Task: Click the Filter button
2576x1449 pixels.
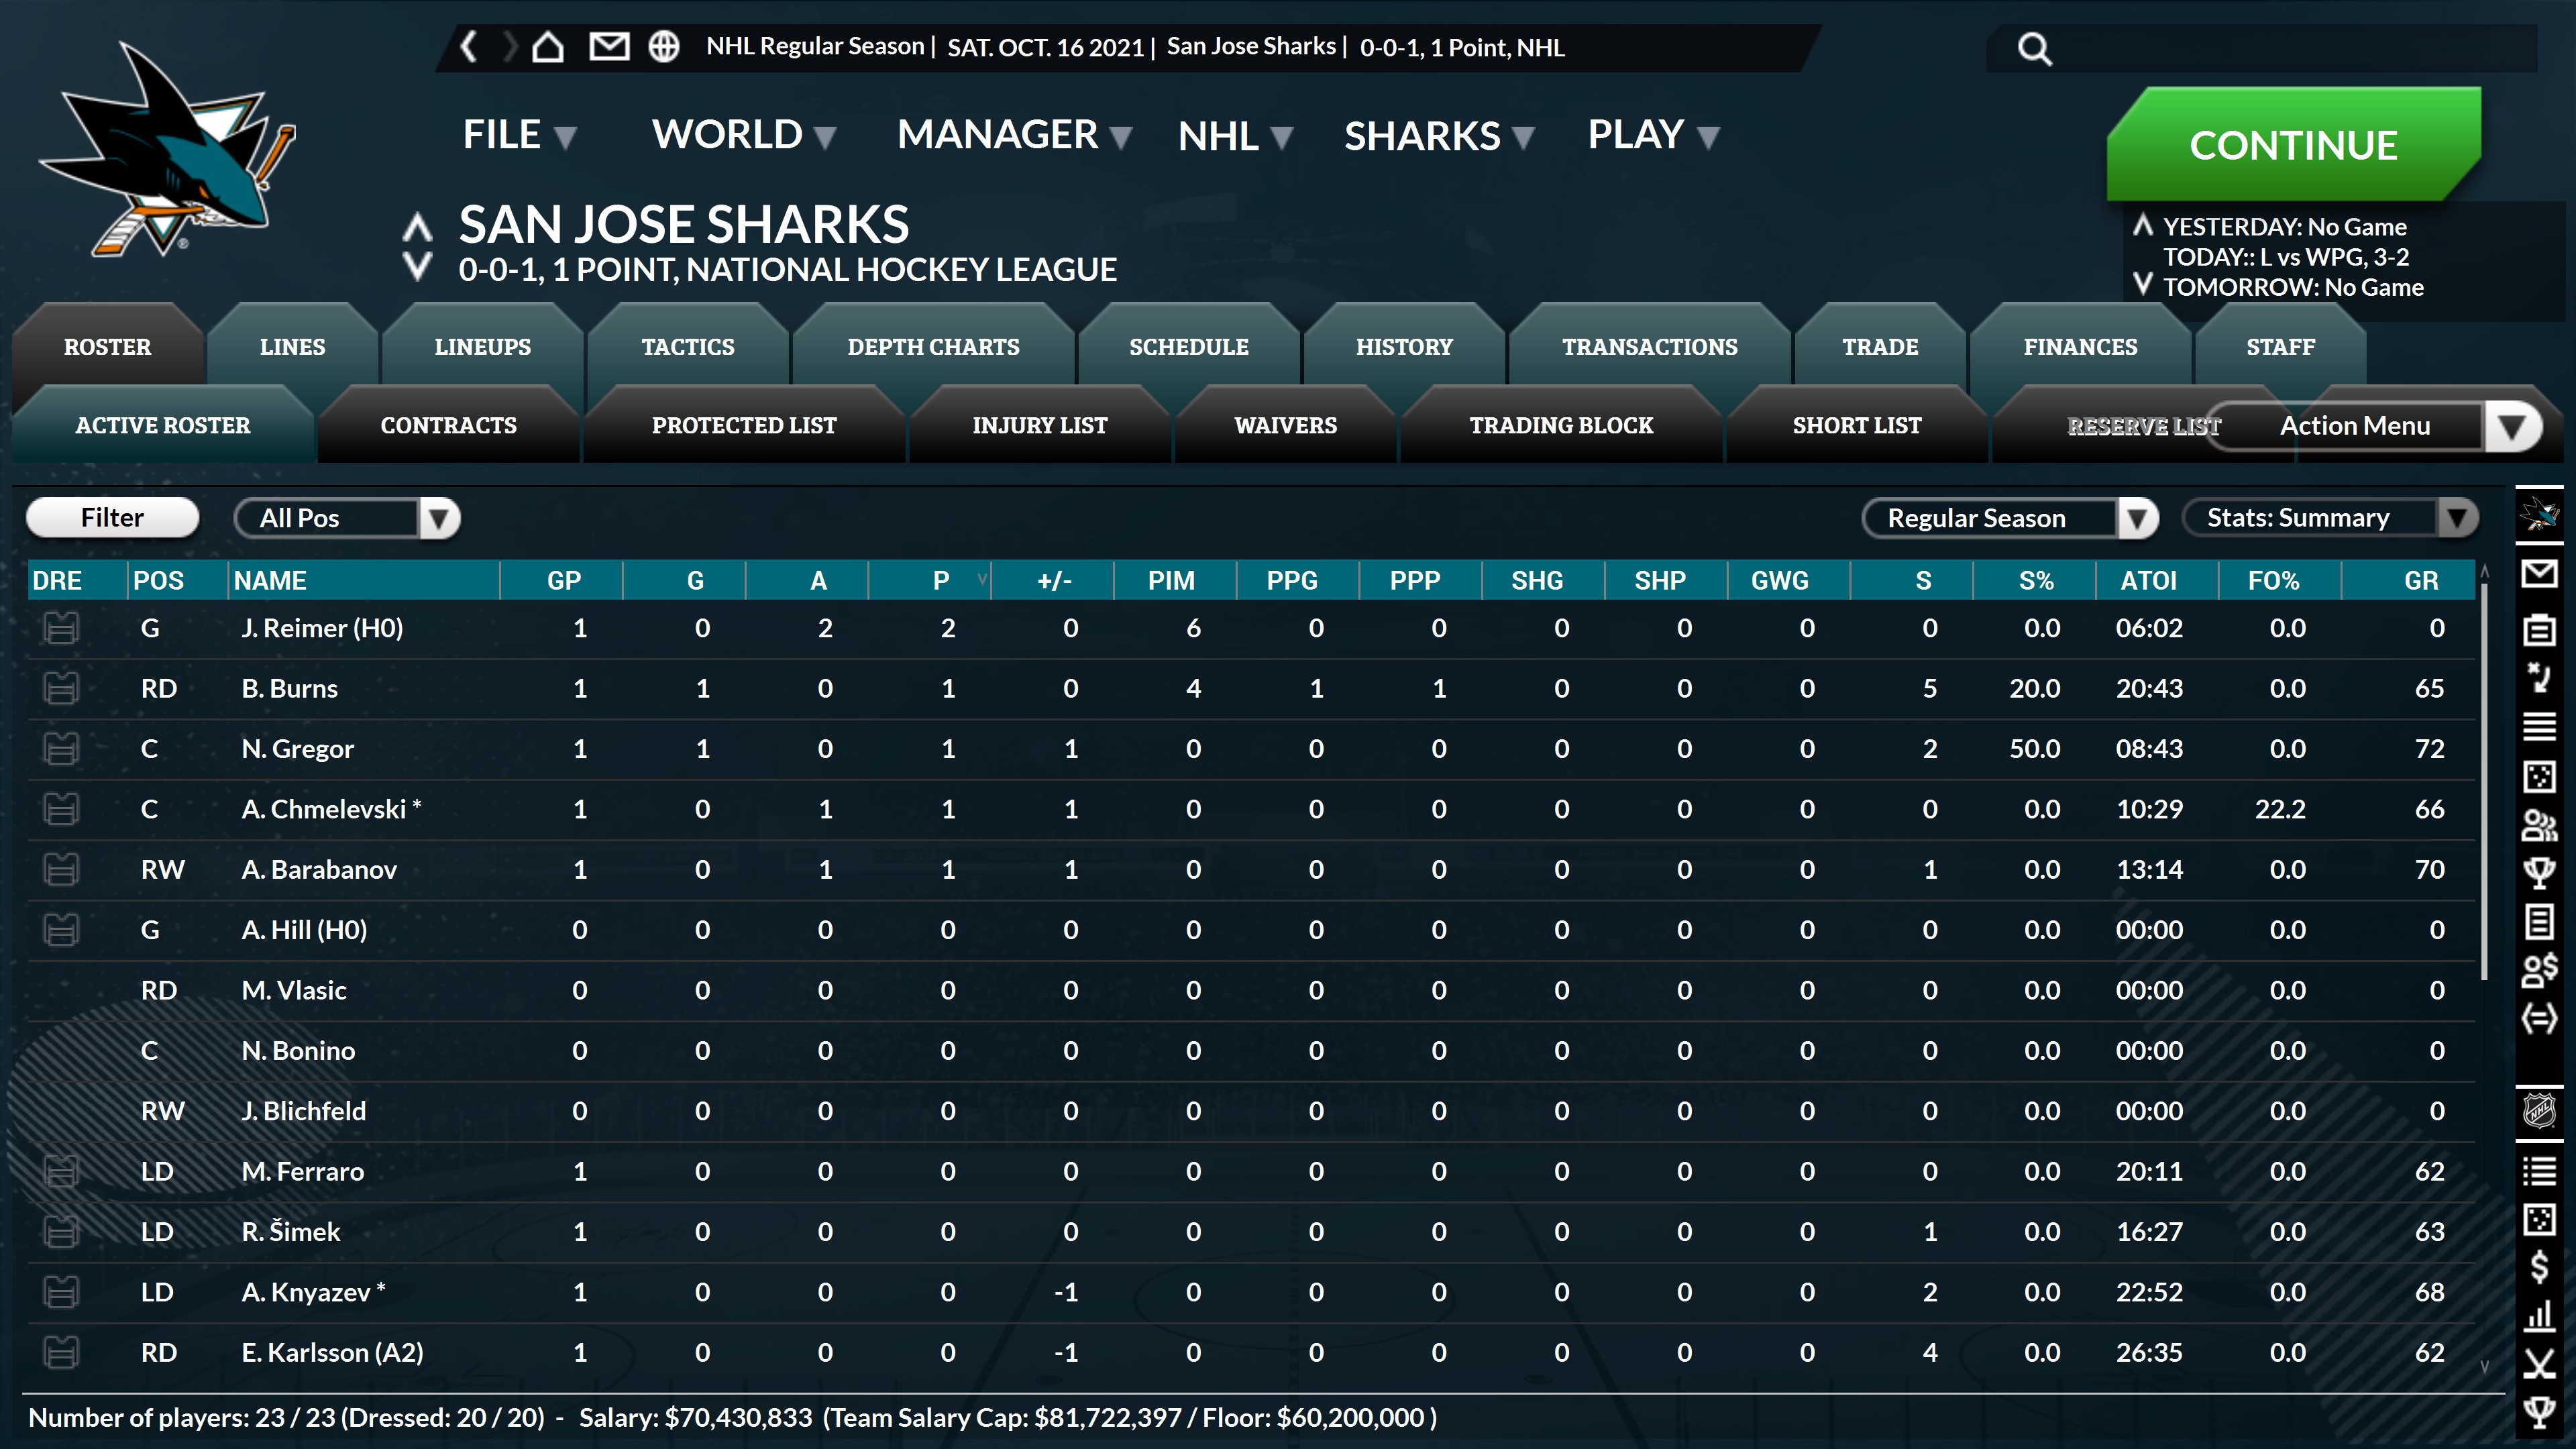Action: pyautogui.click(x=112, y=518)
